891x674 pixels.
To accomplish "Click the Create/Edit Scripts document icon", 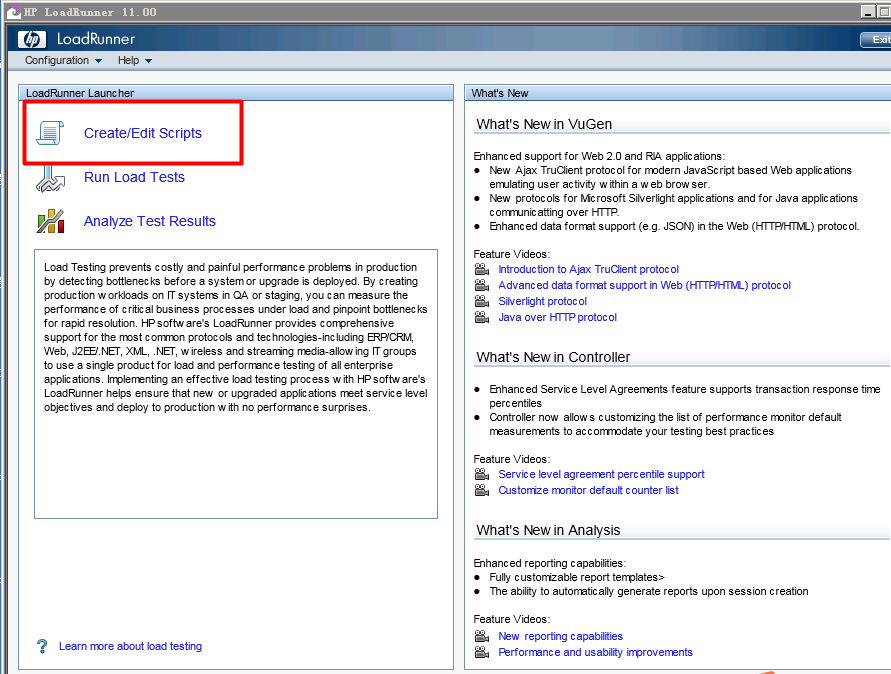I will coord(51,133).
